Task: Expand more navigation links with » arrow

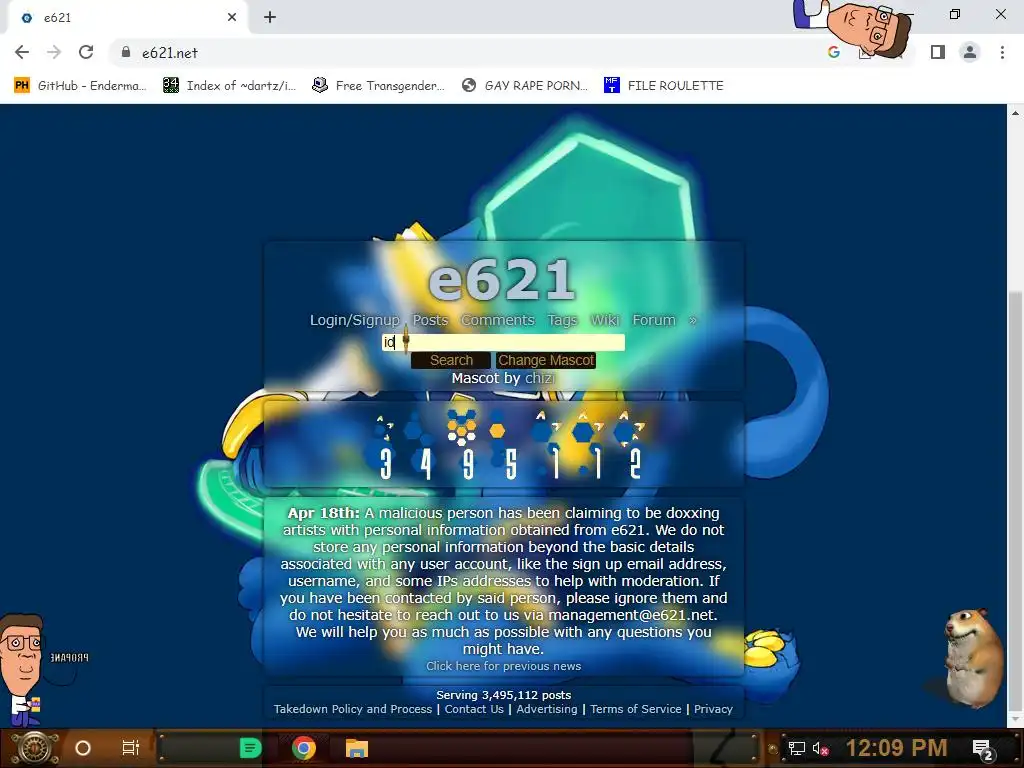Action: pos(692,320)
